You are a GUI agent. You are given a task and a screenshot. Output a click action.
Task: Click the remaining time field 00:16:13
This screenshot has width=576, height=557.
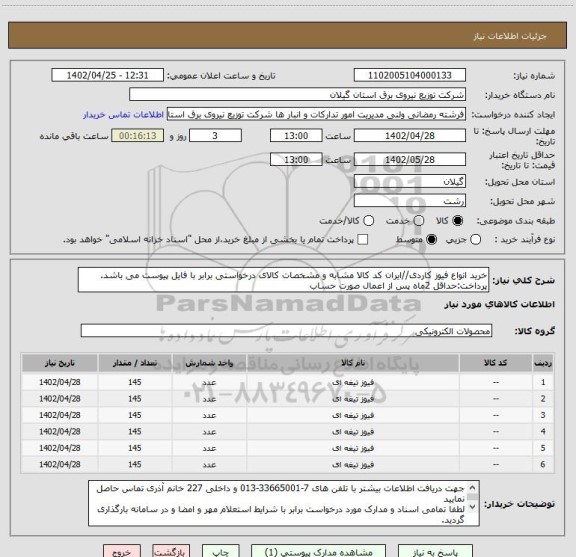tap(138, 135)
